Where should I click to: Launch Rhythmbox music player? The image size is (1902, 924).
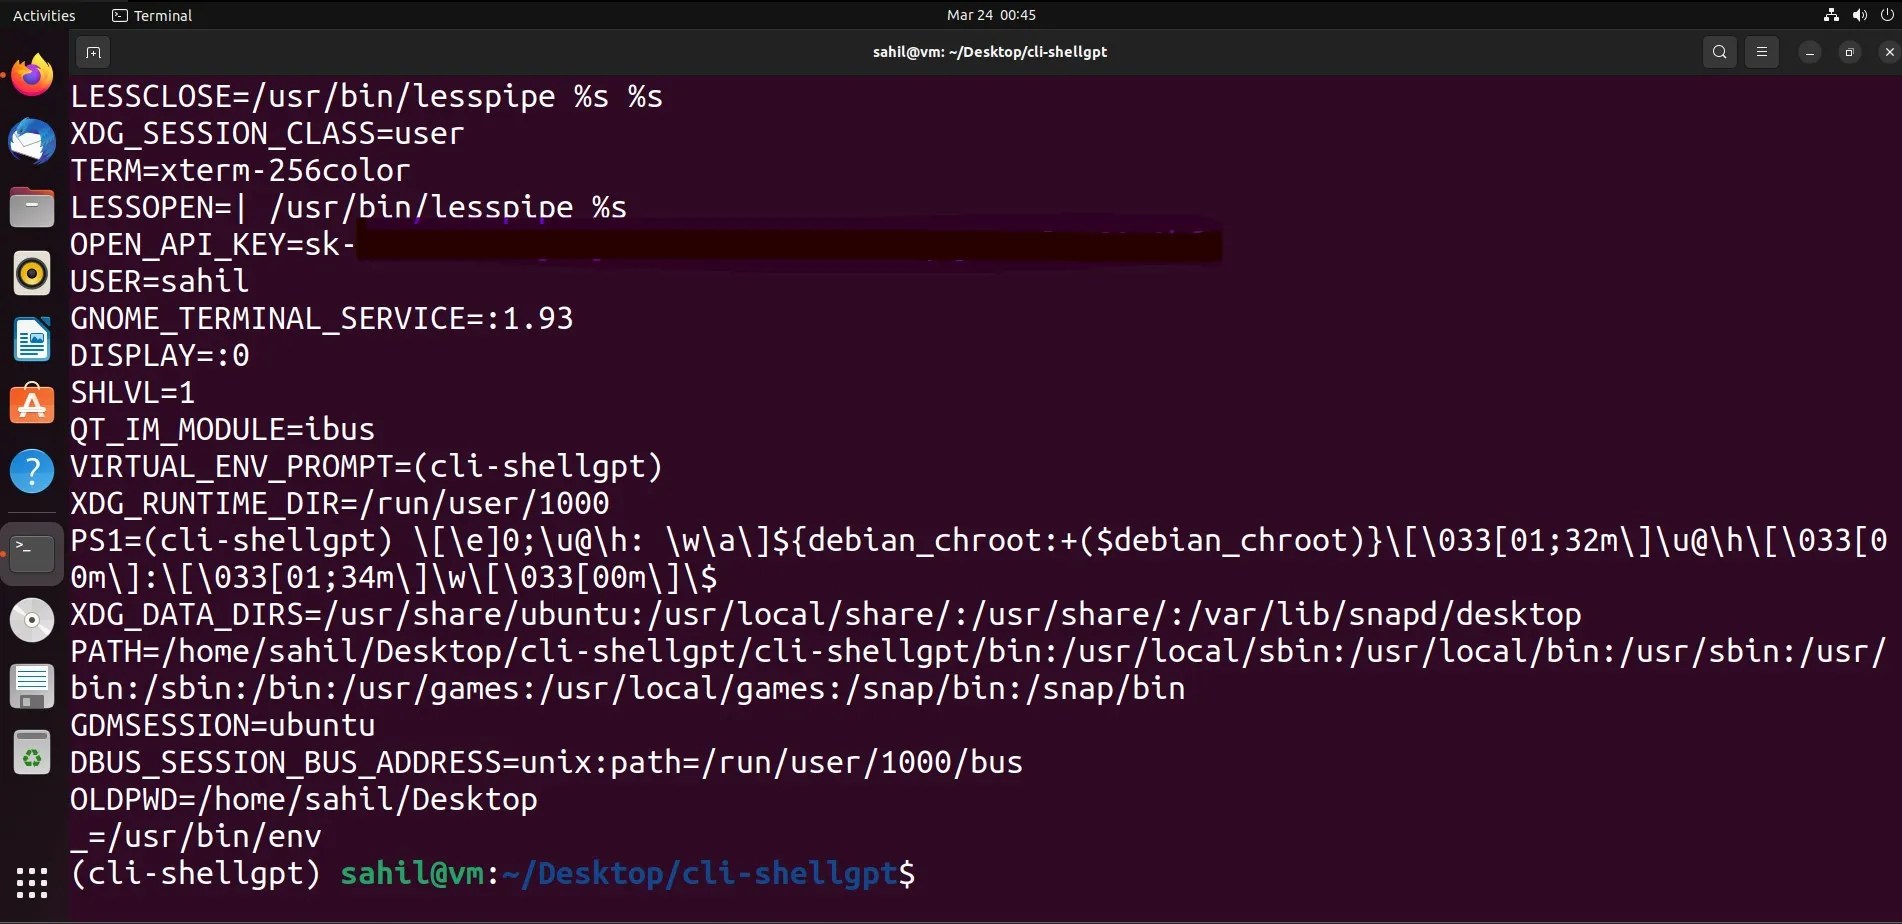click(x=32, y=273)
